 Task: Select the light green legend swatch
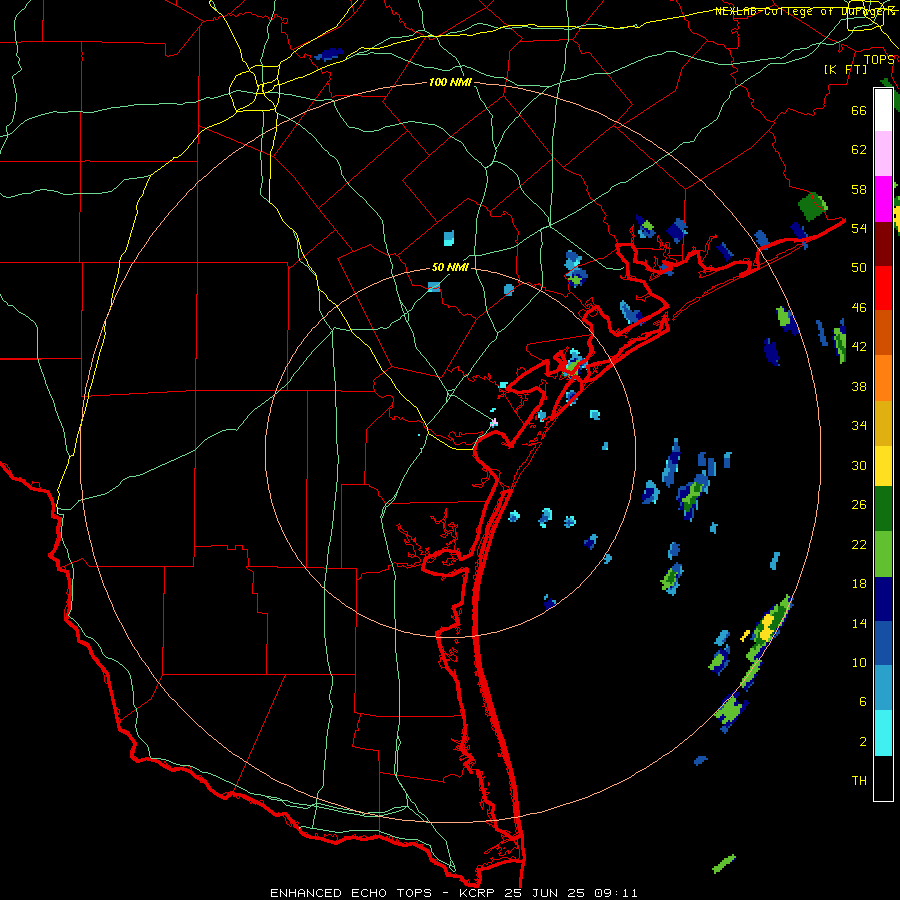[x=883, y=554]
